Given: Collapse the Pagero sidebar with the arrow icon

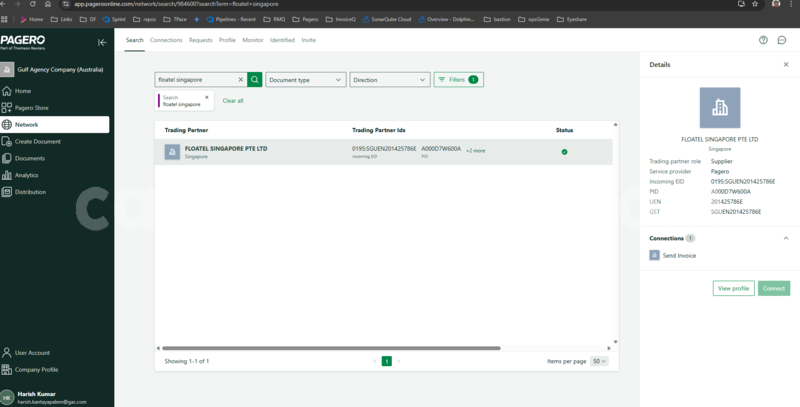Looking at the screenshot, I should tap(102, 42).
